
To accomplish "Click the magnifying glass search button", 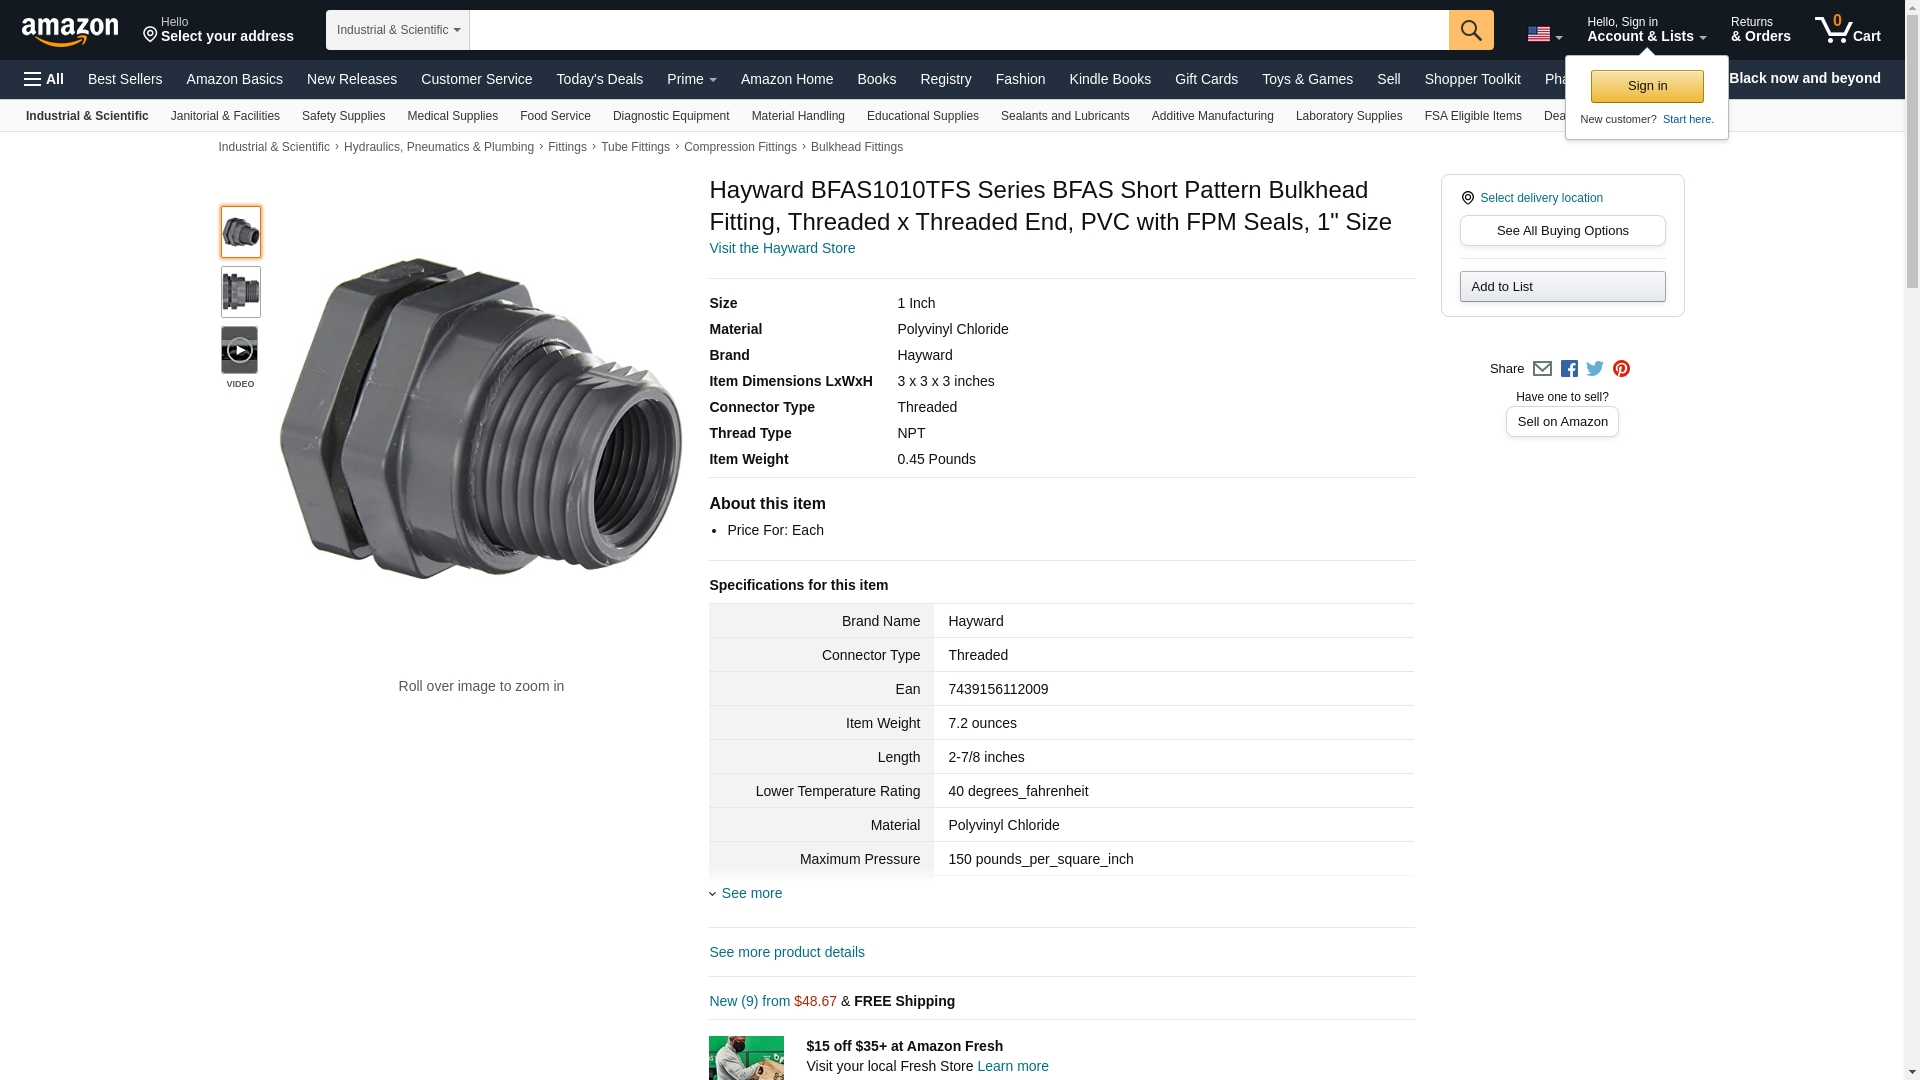I will pos(1470,30).
